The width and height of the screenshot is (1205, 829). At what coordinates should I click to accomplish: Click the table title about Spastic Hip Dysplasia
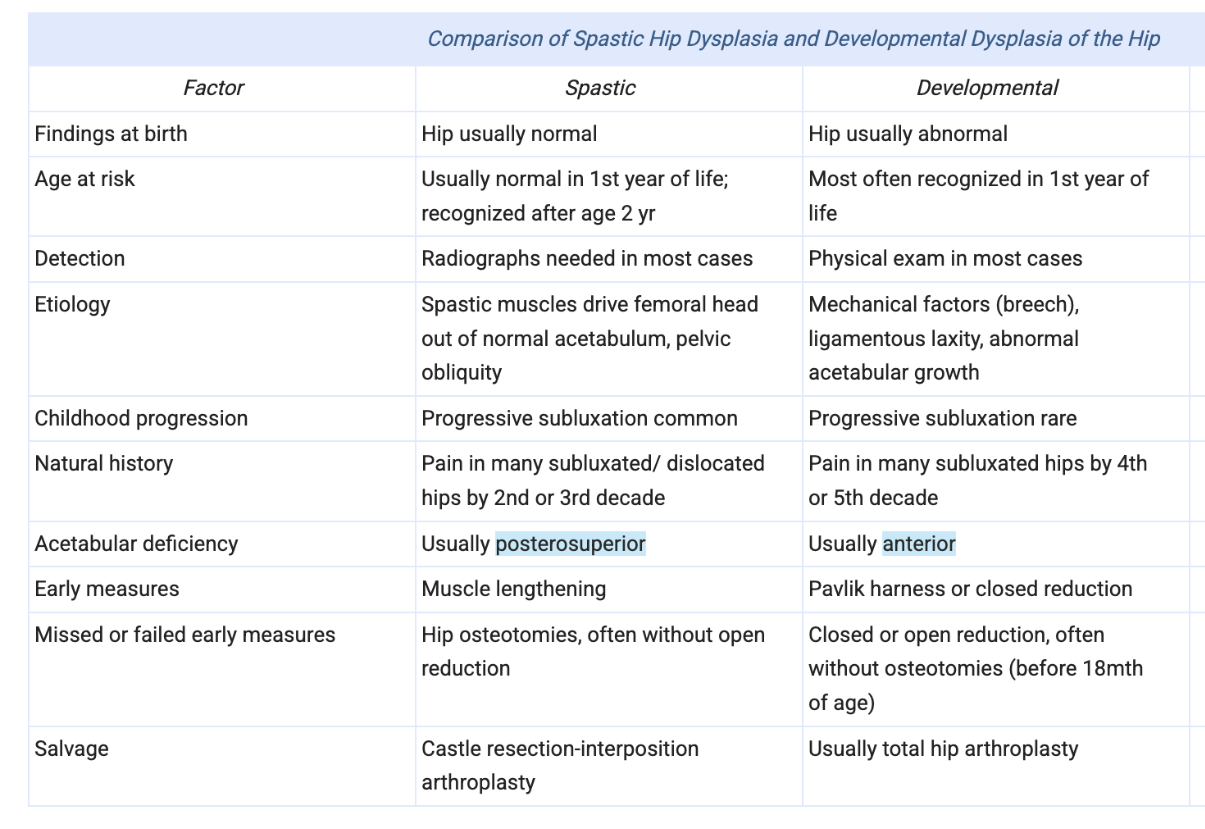[x=793, y=39]
